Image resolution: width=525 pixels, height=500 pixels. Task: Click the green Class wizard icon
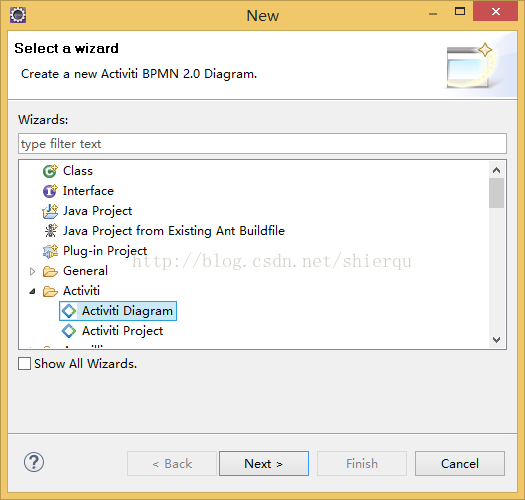coord(50,171)
